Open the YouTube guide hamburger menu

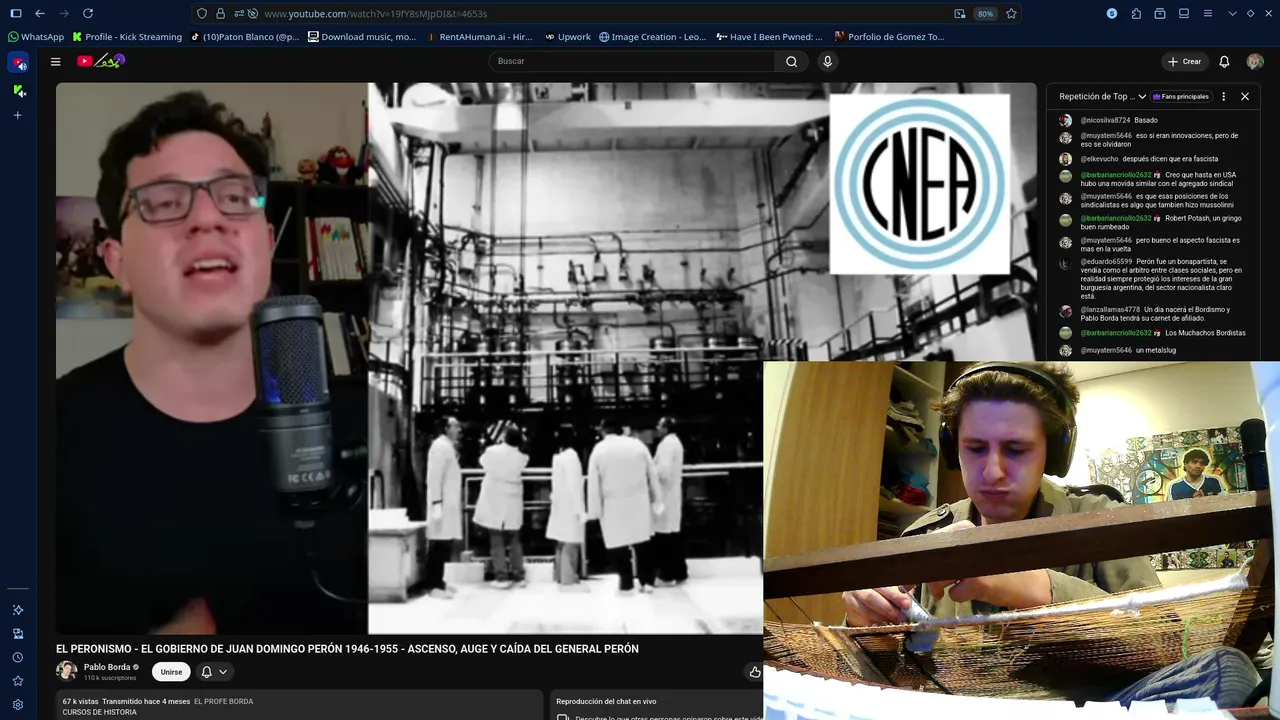click(56, 61)
